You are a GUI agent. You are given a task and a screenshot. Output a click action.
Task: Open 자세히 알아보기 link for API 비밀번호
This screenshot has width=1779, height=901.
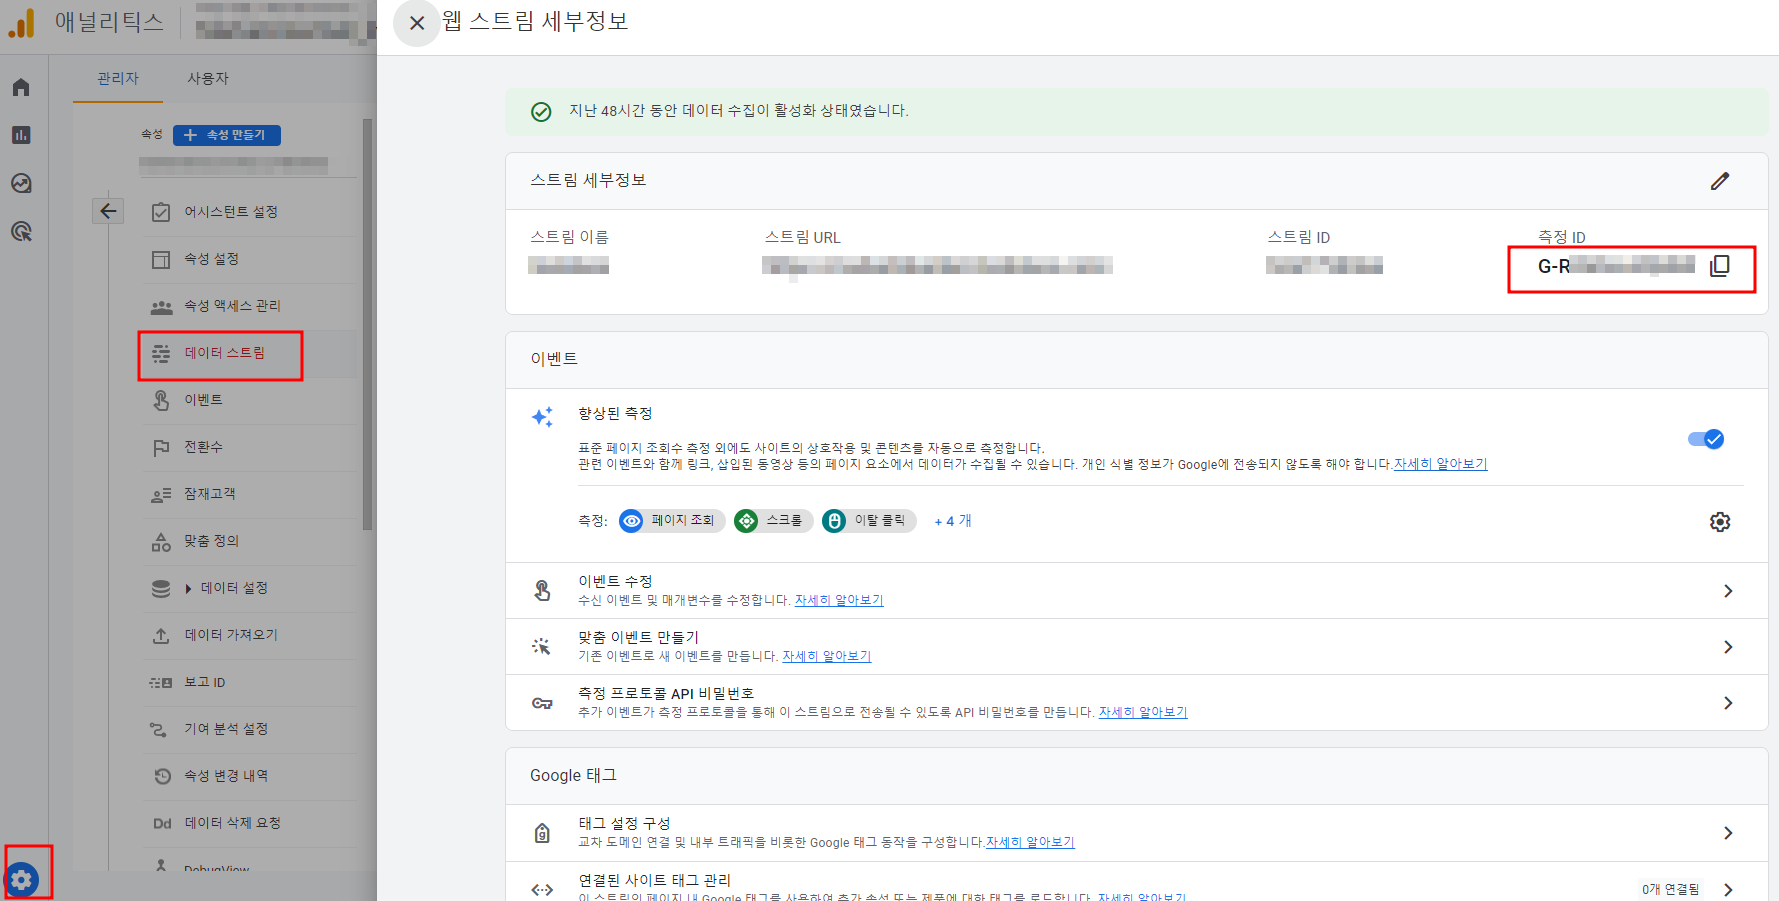[1143, 712]
